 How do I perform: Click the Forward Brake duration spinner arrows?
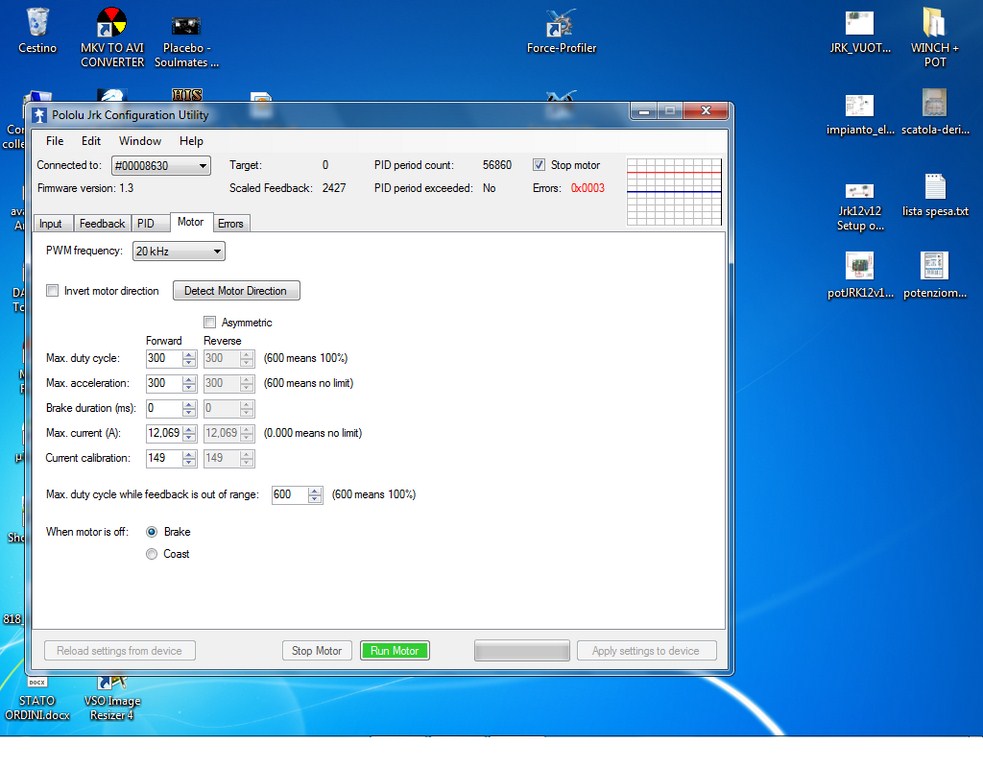(x=189, y=409)
